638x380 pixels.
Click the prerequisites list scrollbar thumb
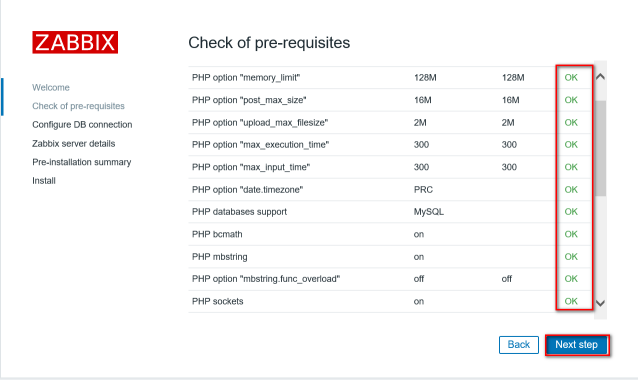[x=600, y=149]
